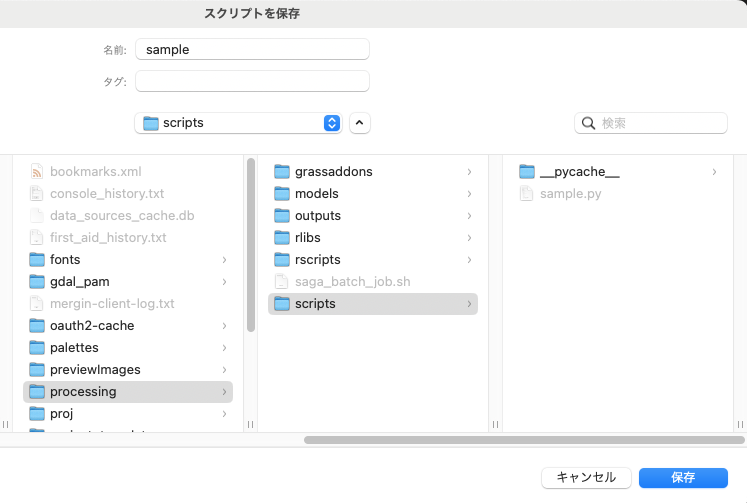The image size is (747, 503).
Task: Click the fonts folder icon
Action: click(37, 260)
